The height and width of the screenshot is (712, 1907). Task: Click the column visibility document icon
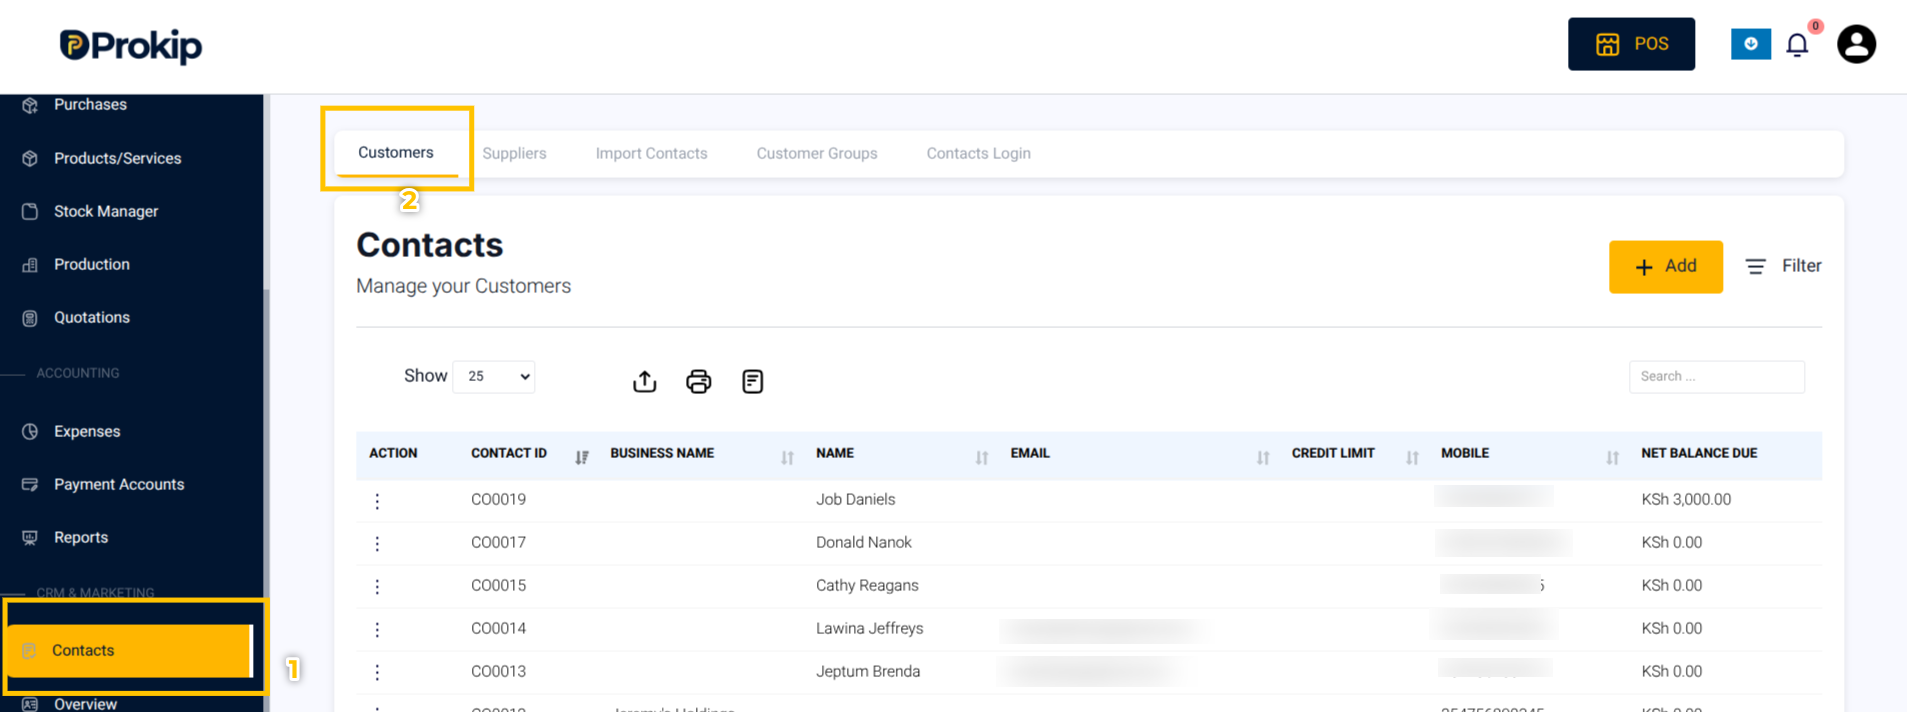click(753, 381)
